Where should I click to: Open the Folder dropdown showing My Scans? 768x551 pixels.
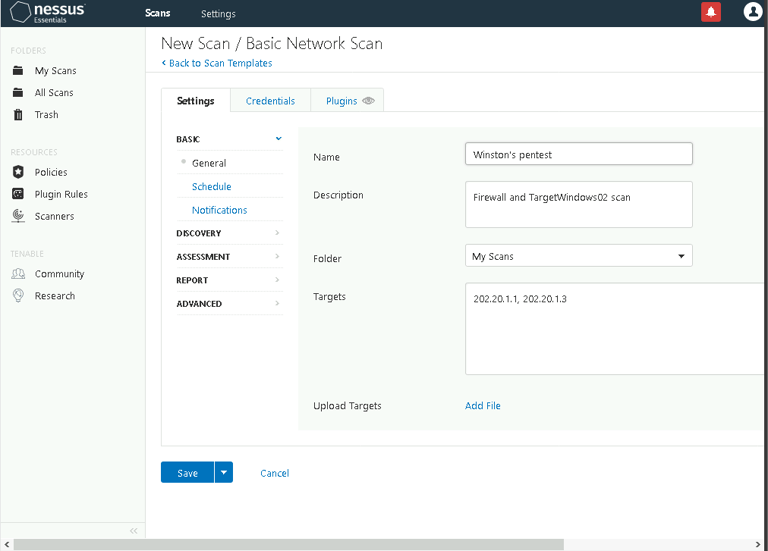coord(578,256)
